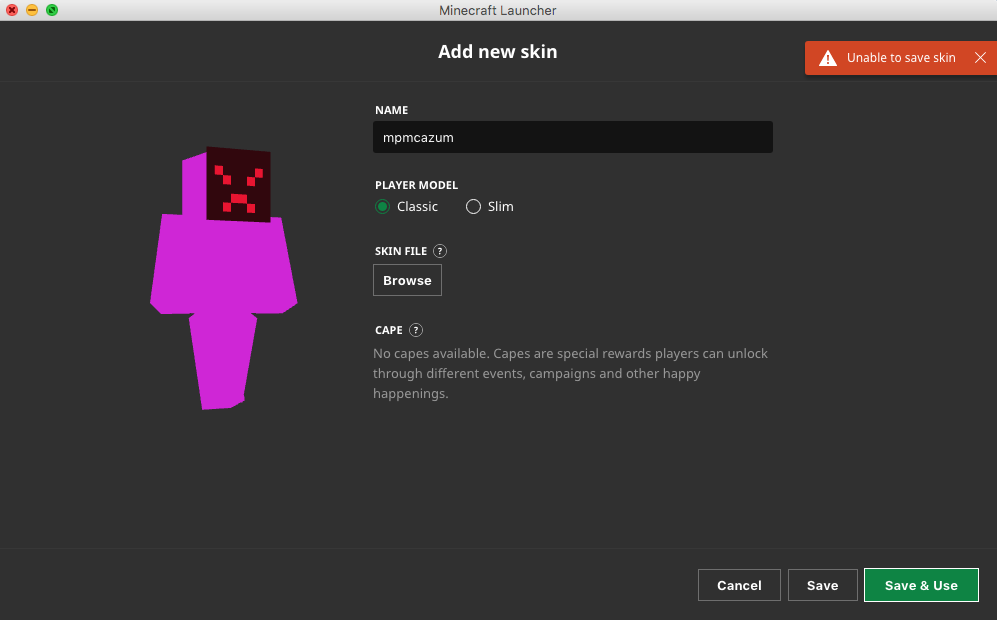Open the Skin File help question mark

(440, 251)
